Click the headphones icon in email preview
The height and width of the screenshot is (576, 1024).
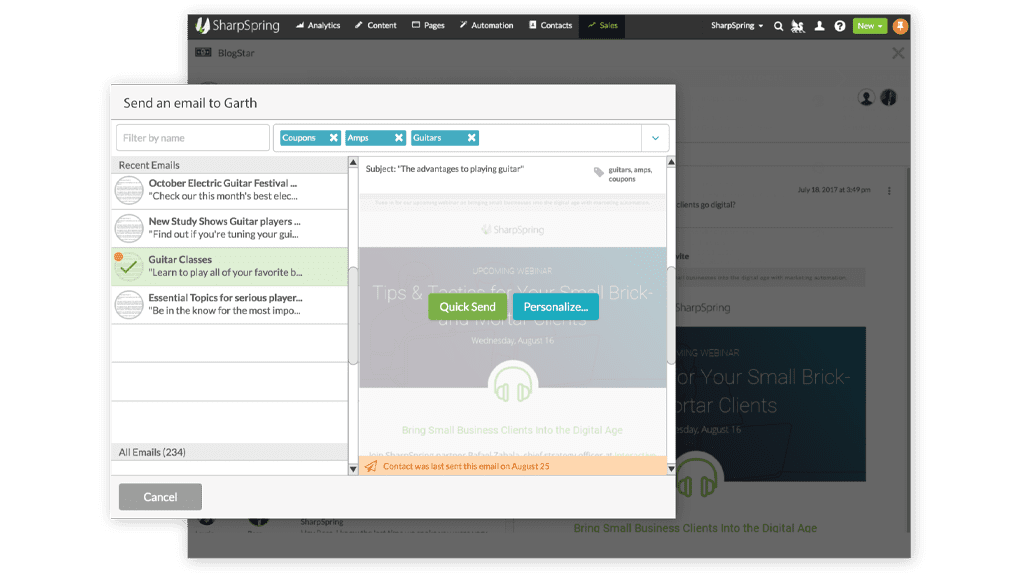(513, 385)
